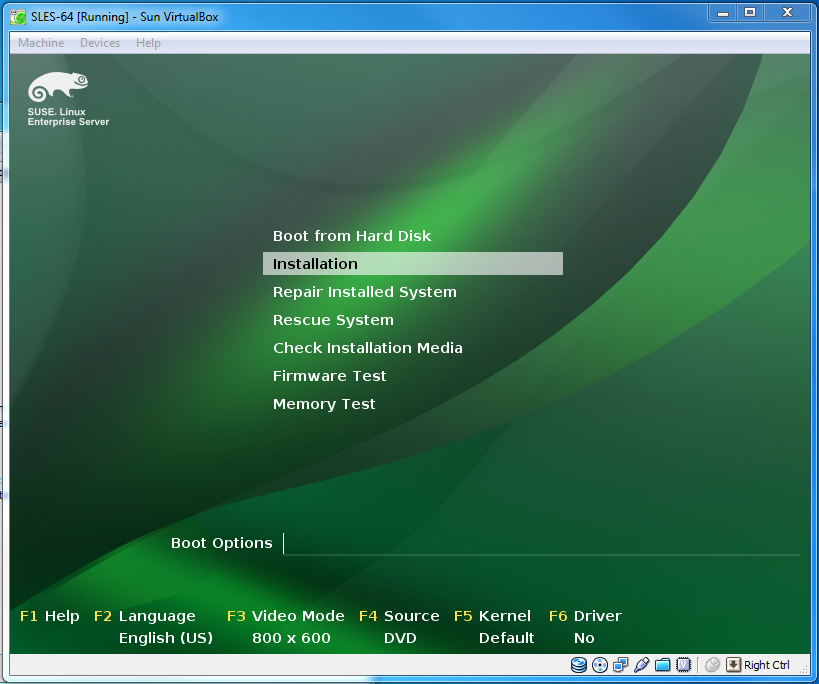The image size is (819, 684).
Task: Click the mouse capture indicator icon
Action: 712,665
